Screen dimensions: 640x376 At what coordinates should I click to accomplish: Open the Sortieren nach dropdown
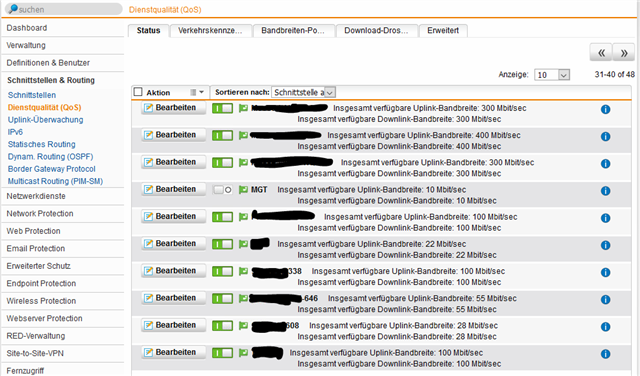tap(303, 92)
